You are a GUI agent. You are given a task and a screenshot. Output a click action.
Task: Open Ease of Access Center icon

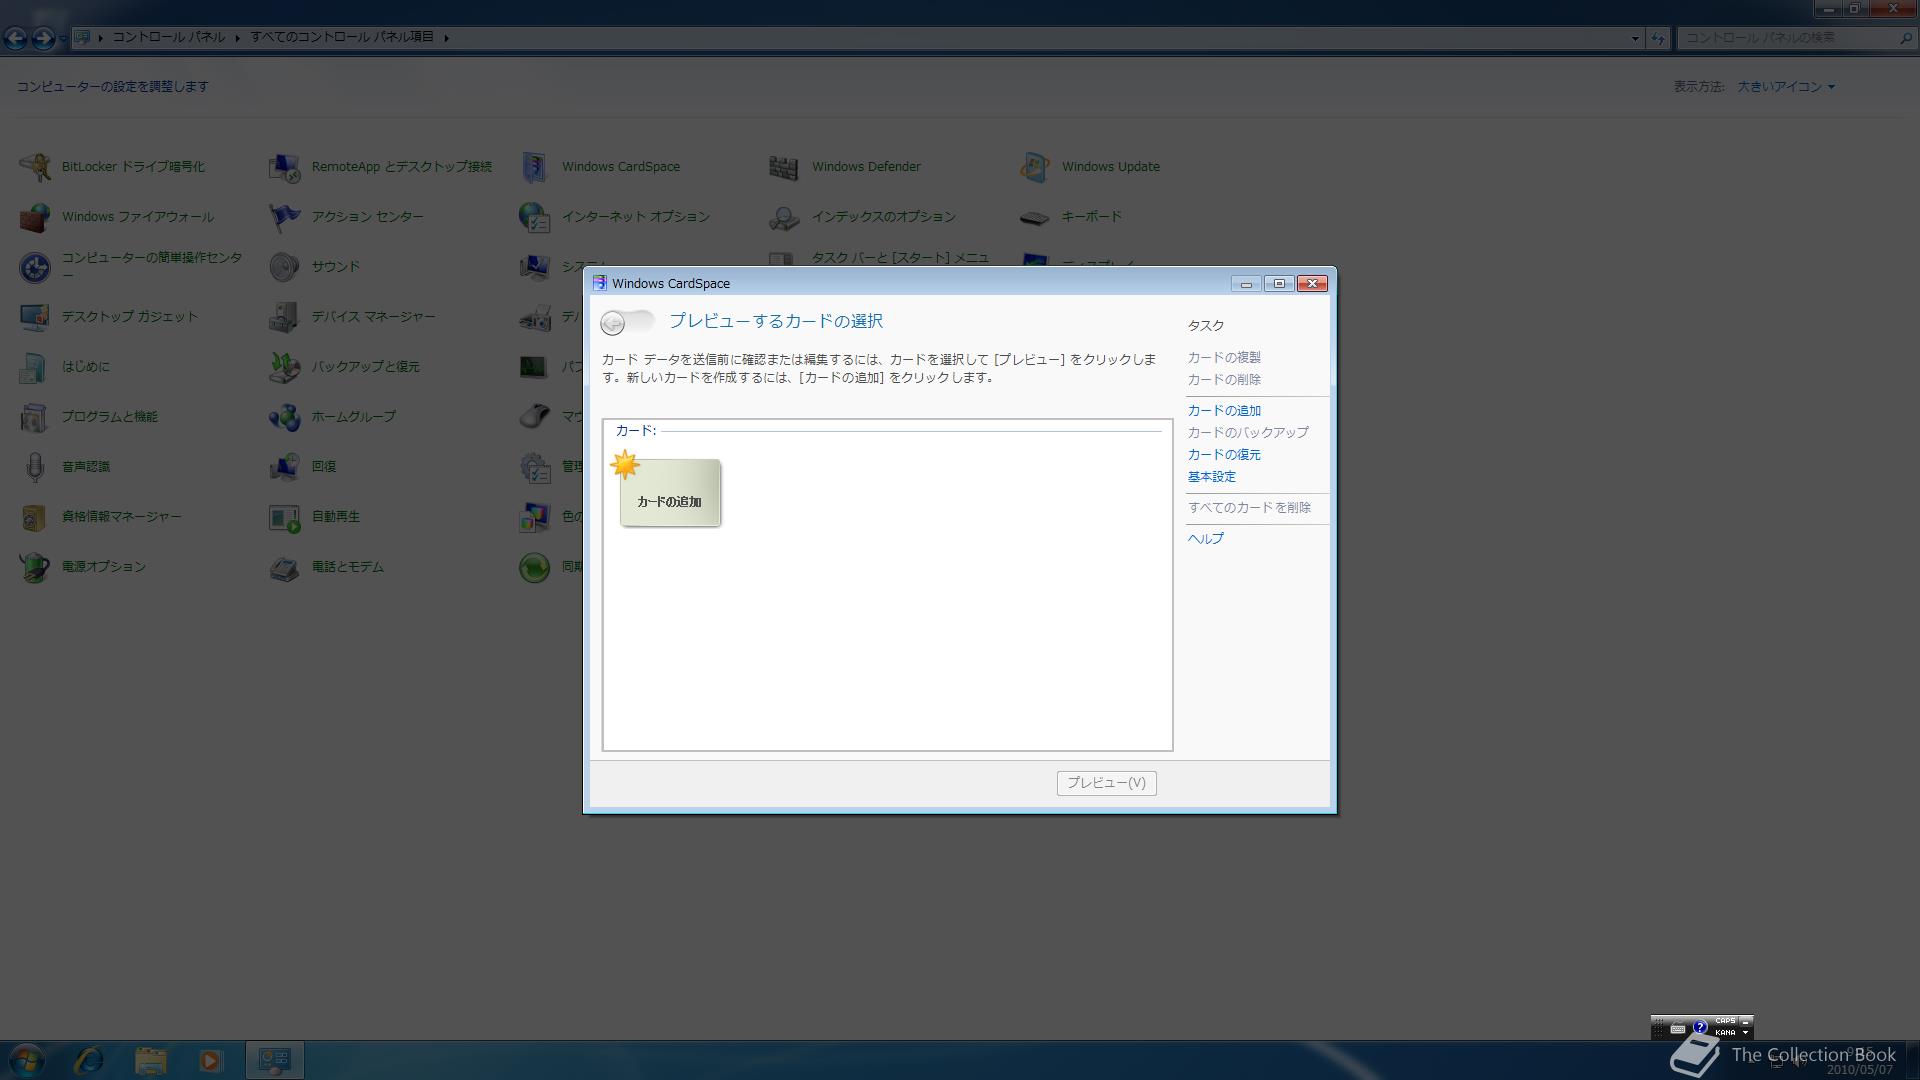click(x=35, y=267)
